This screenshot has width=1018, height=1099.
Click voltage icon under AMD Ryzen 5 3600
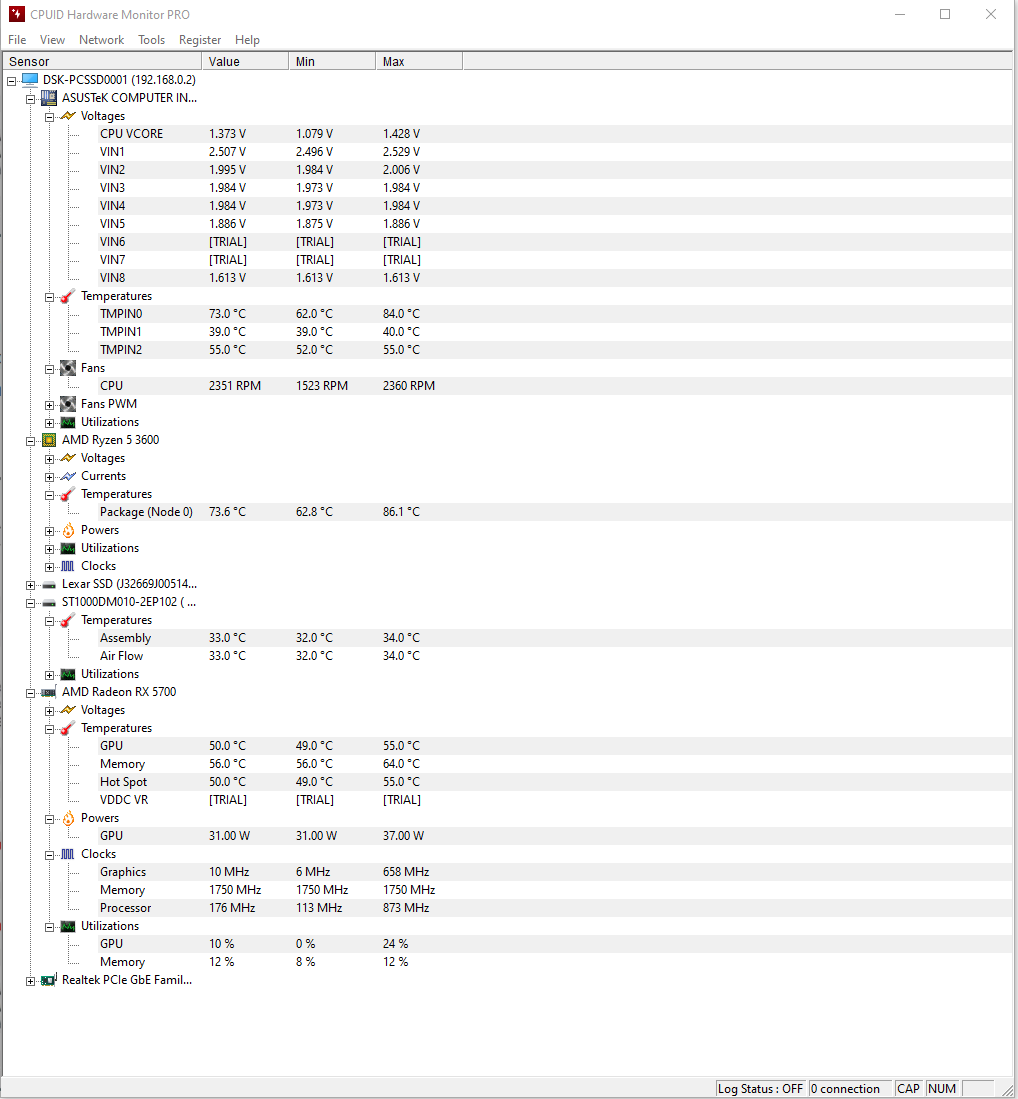tap(68, 458)
